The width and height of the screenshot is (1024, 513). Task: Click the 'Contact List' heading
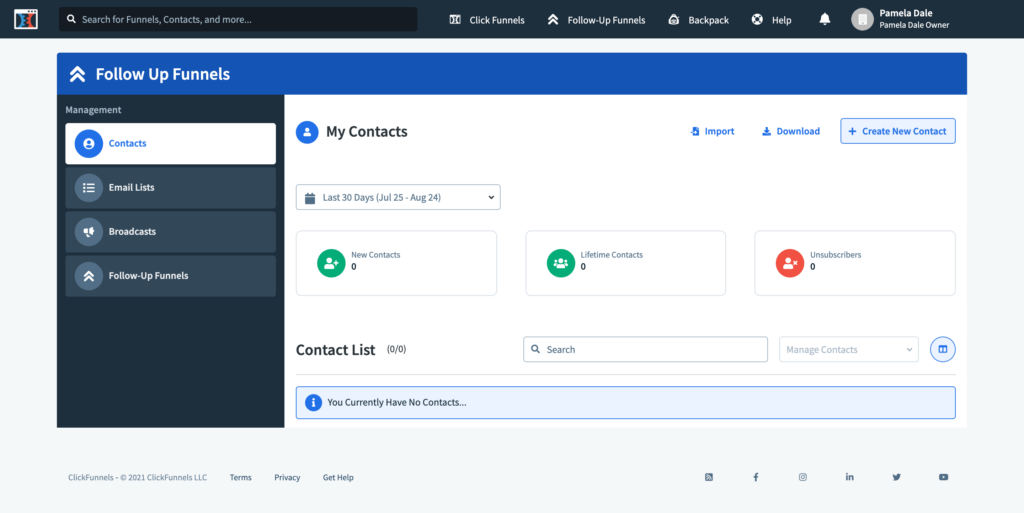point(336,350)
